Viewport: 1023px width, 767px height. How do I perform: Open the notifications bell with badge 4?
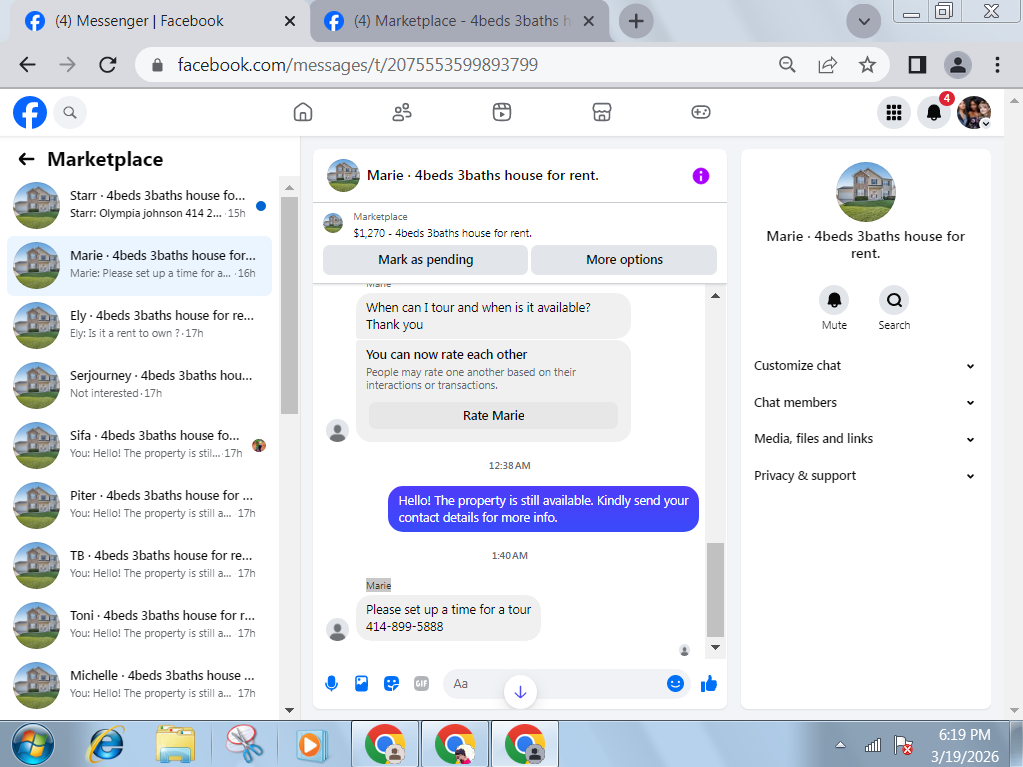pos(934,112)
